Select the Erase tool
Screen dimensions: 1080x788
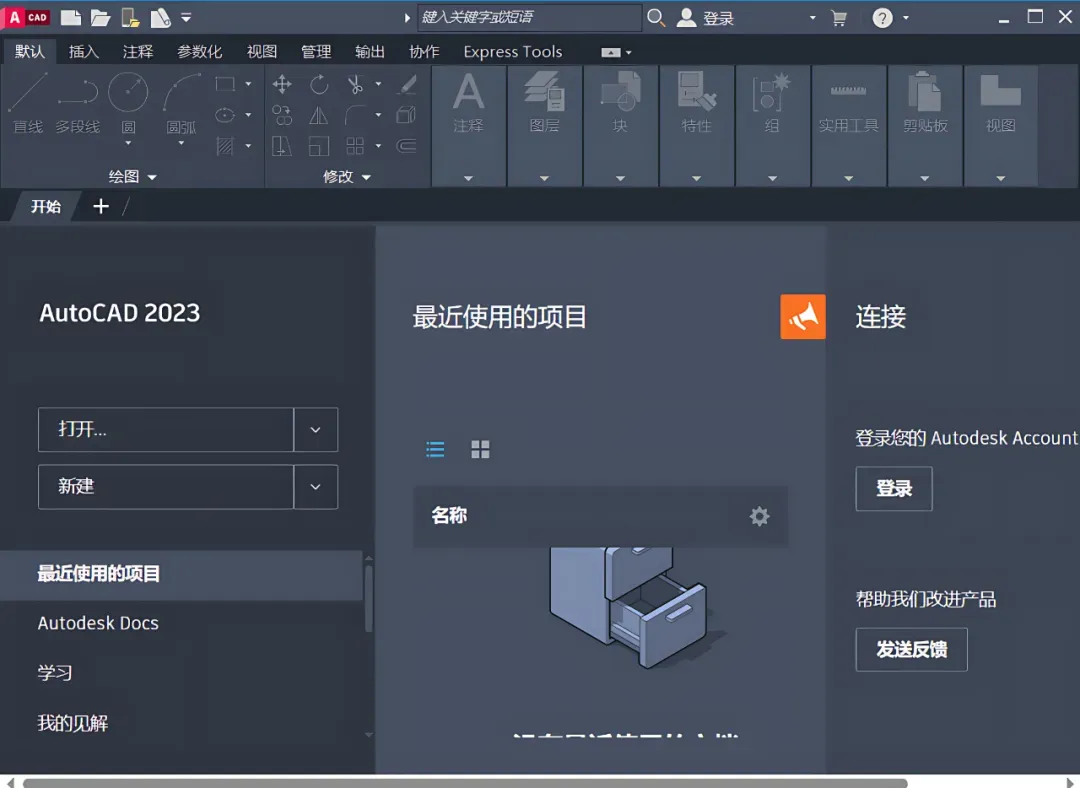coord(407,84)
